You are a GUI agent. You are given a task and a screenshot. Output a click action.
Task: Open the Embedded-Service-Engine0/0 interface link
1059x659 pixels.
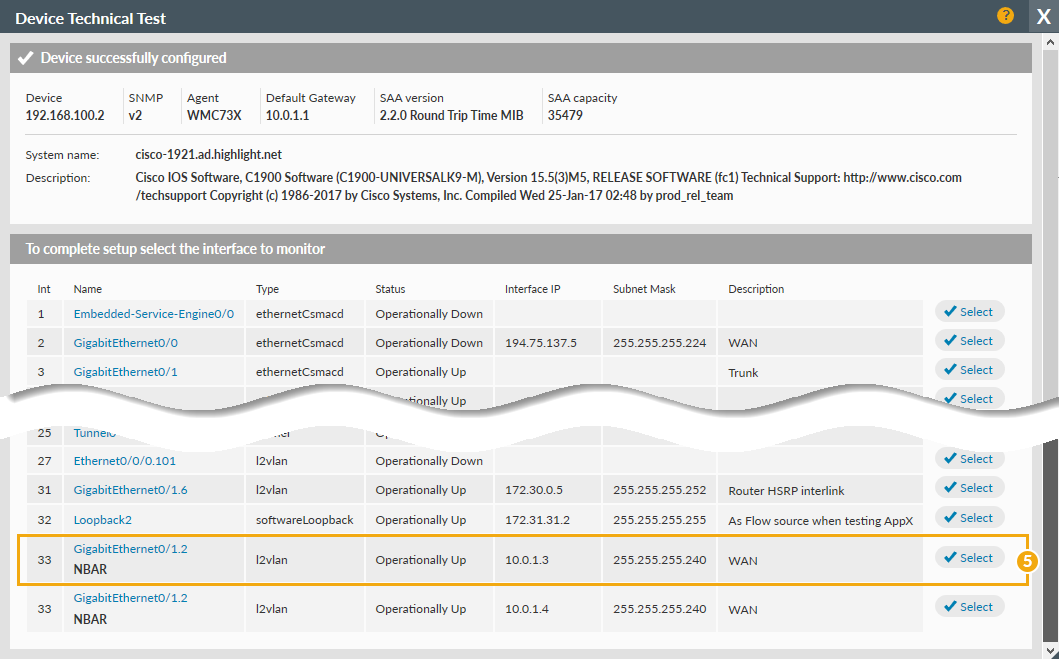[153, 314]
